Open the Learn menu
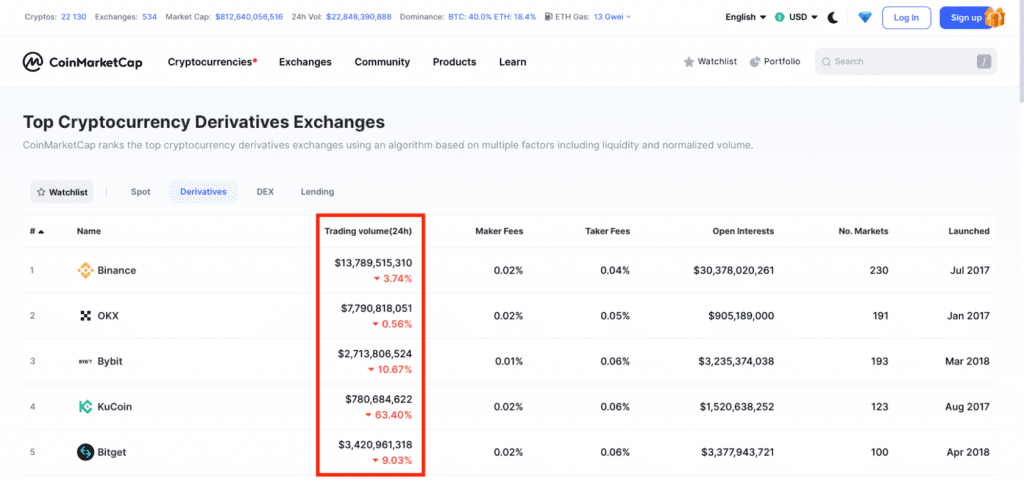The width and height of the screenshot is (1024, 481). click(512, 62)
